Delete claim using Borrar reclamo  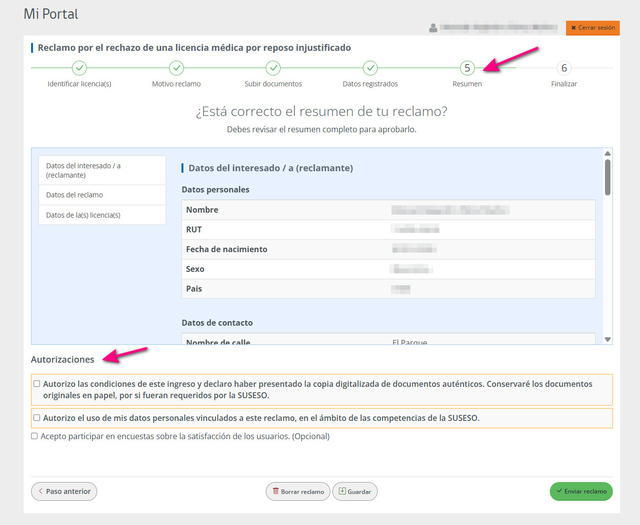click(298, 491)
